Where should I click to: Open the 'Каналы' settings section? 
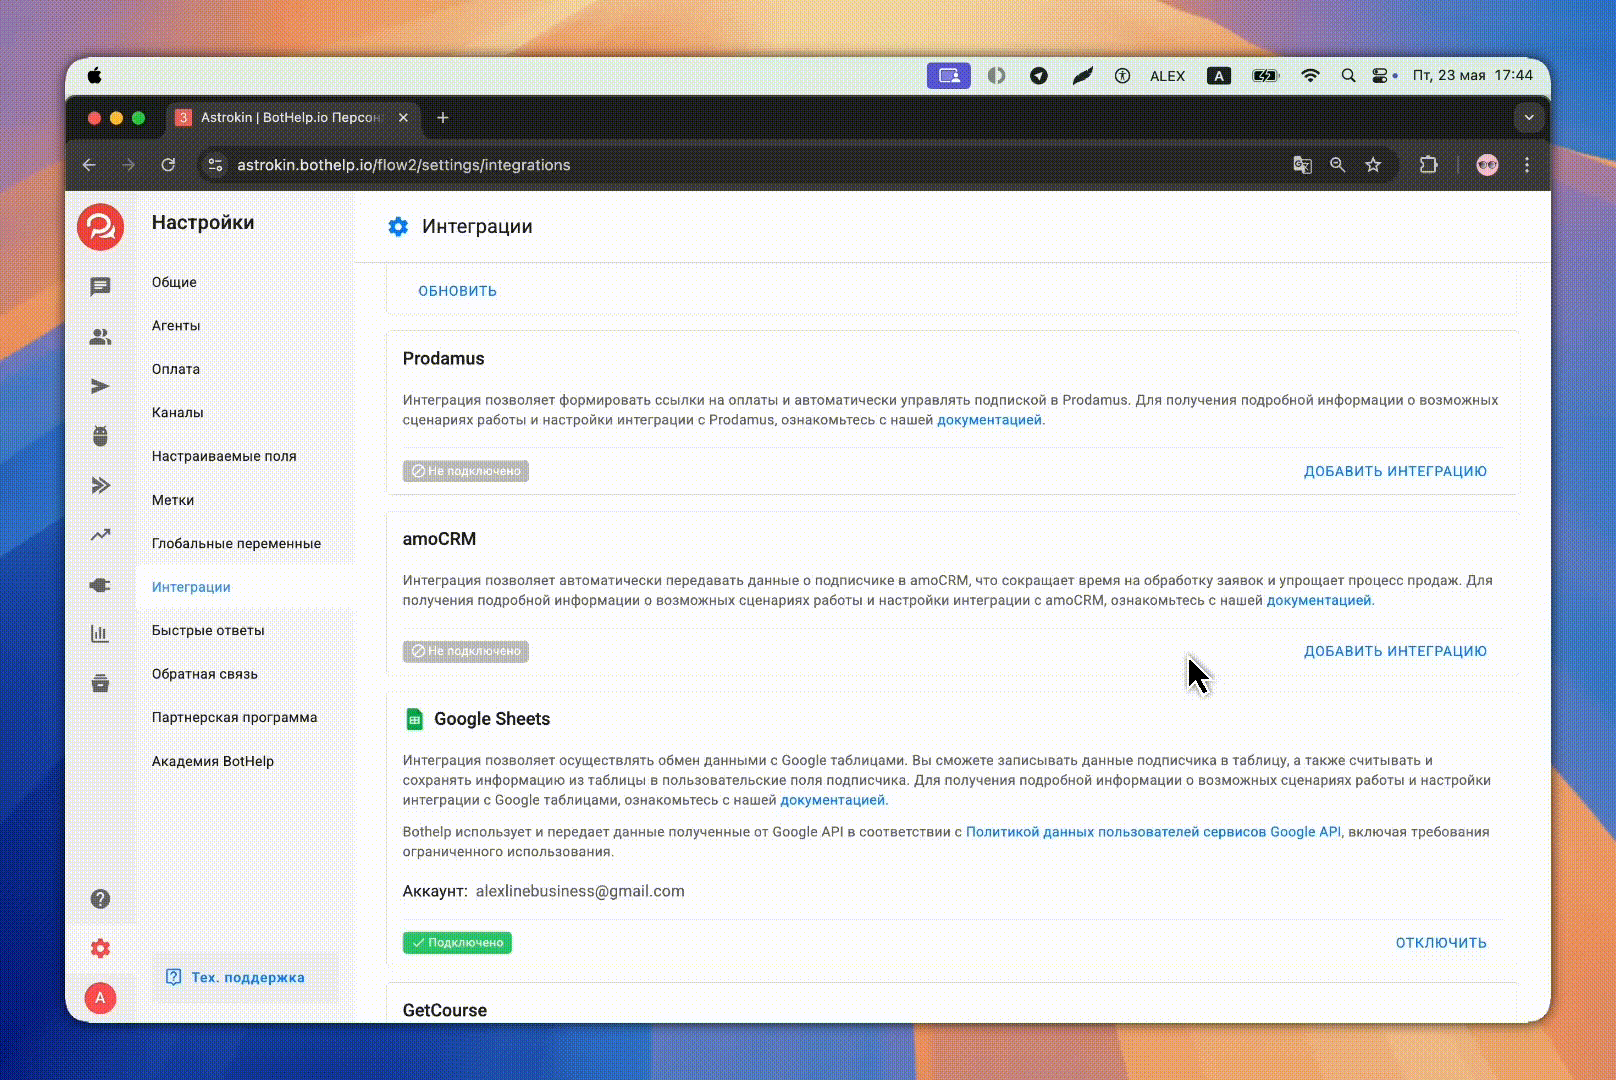pyautogui.click(x=178, y=412)
